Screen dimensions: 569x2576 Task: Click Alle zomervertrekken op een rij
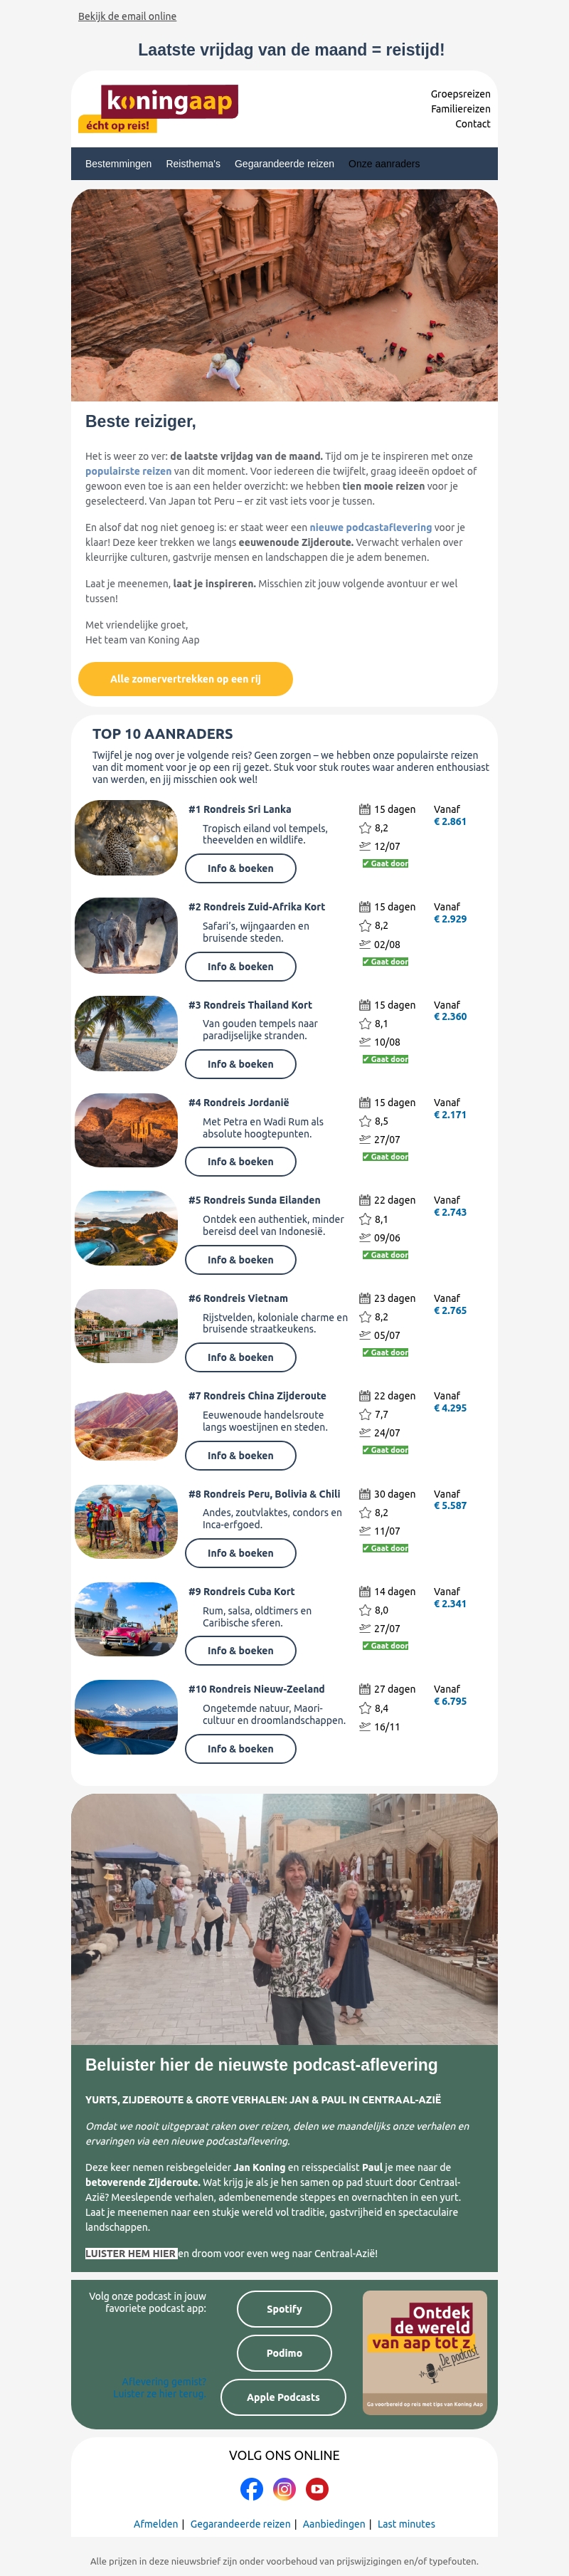coord(185,679)
